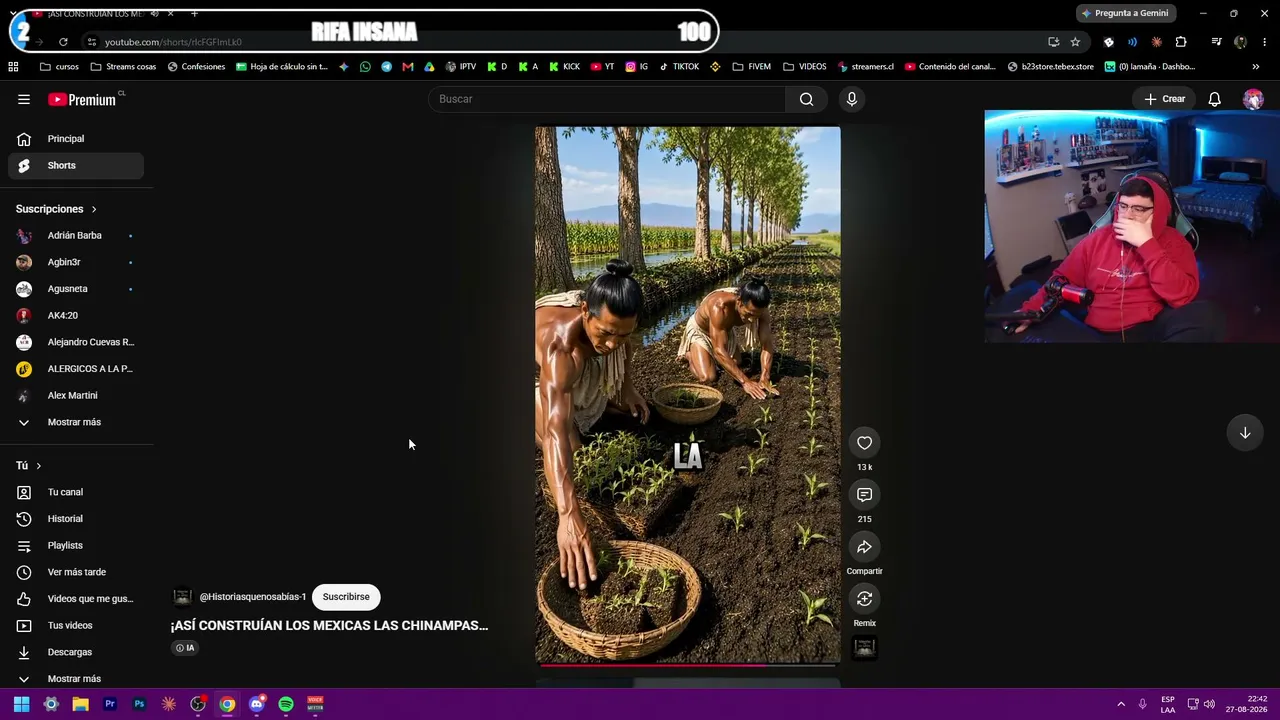Open the streamers.cl bookmark
The image size is (1280, 720).
tap(865, 67)
